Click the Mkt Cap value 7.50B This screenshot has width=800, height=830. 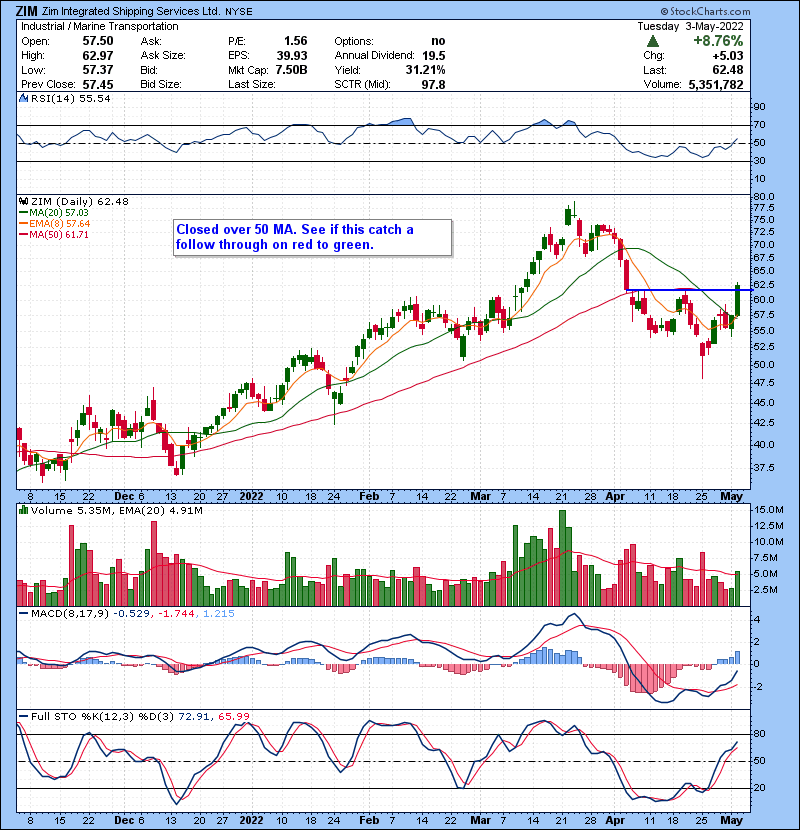point(291,70)
